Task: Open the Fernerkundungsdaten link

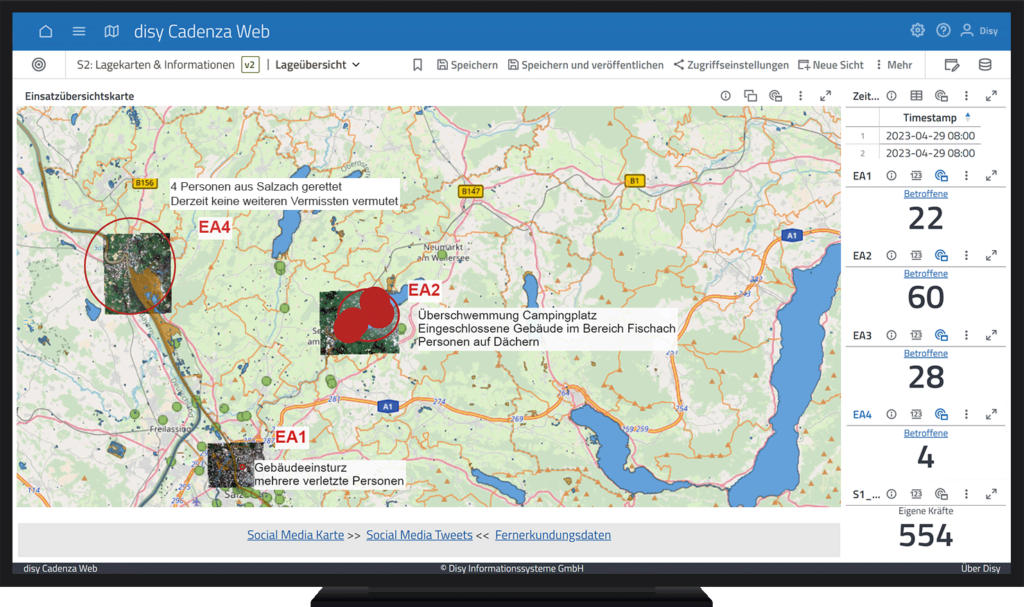Action: coord(553,534)
